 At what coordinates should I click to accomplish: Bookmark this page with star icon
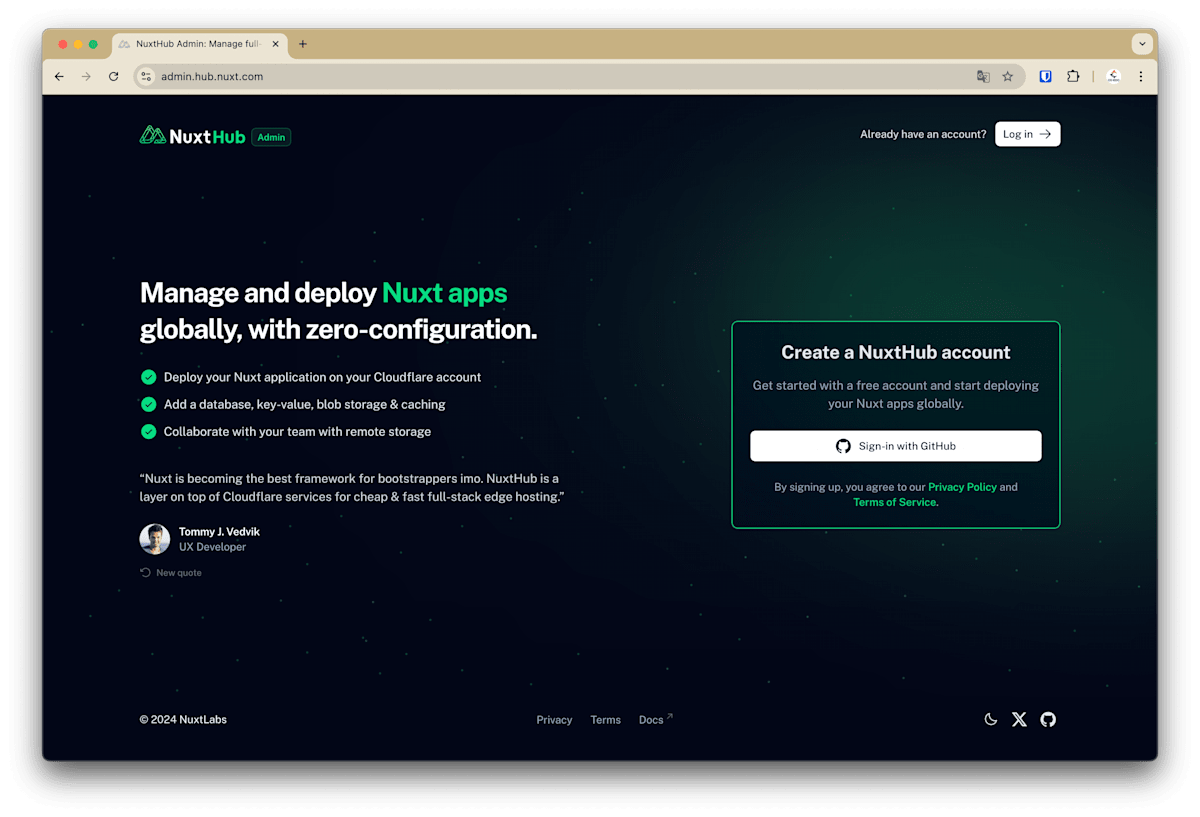(x=1008, y=76)
